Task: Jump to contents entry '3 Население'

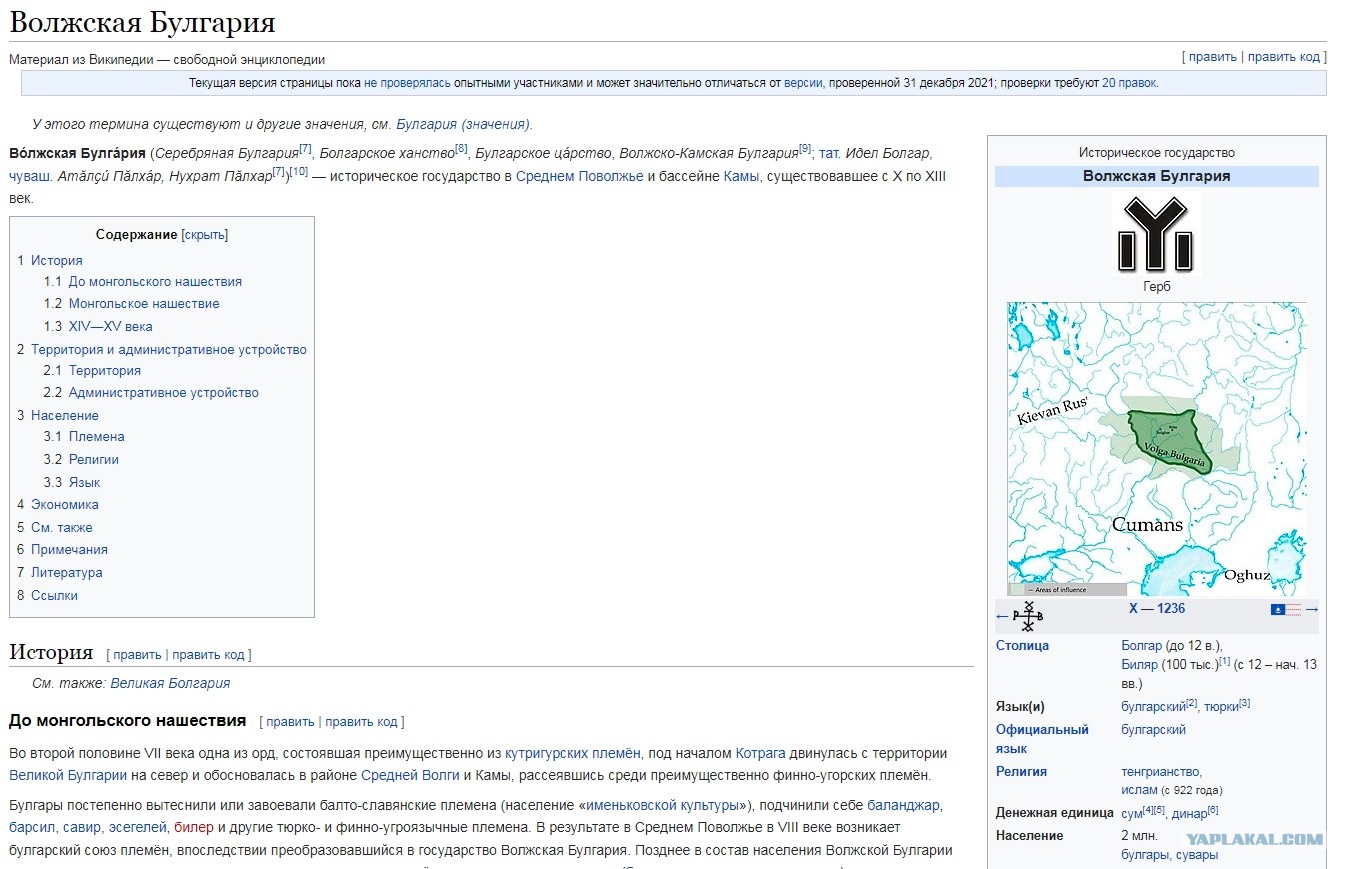Action: tap(58, 416)
